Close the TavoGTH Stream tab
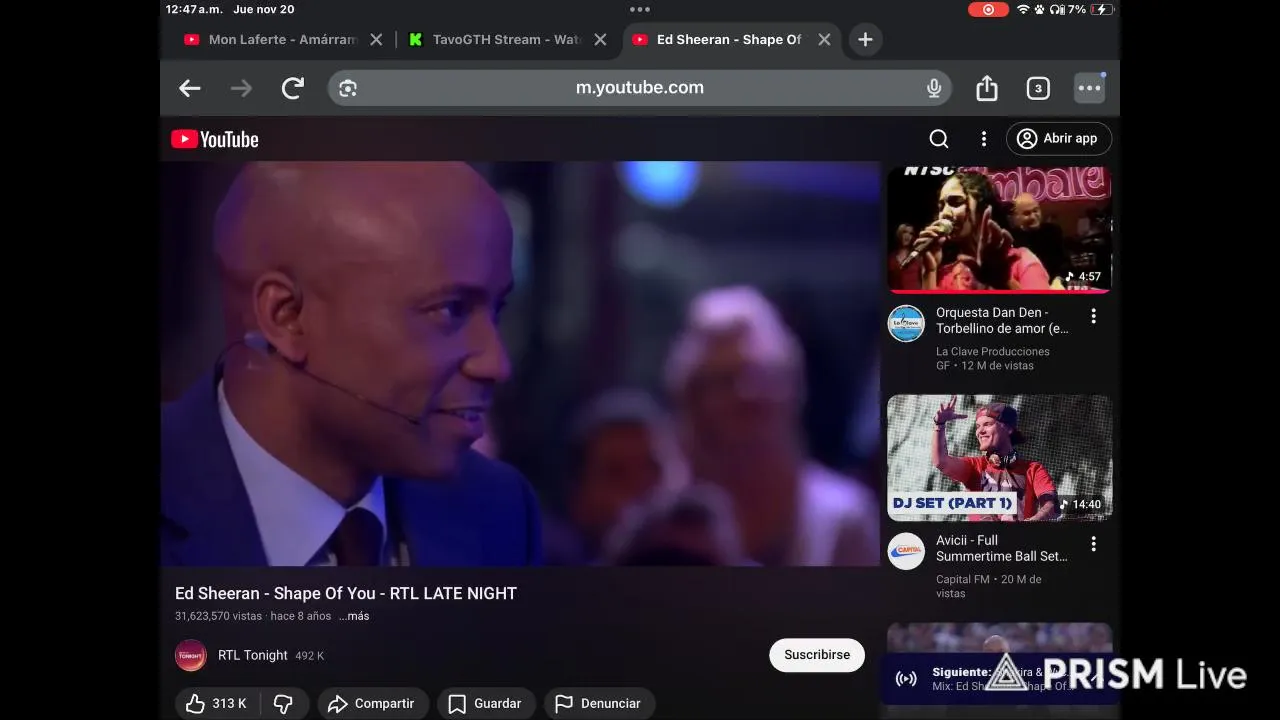Viewport: 1280px width, 720px height. 600,39
